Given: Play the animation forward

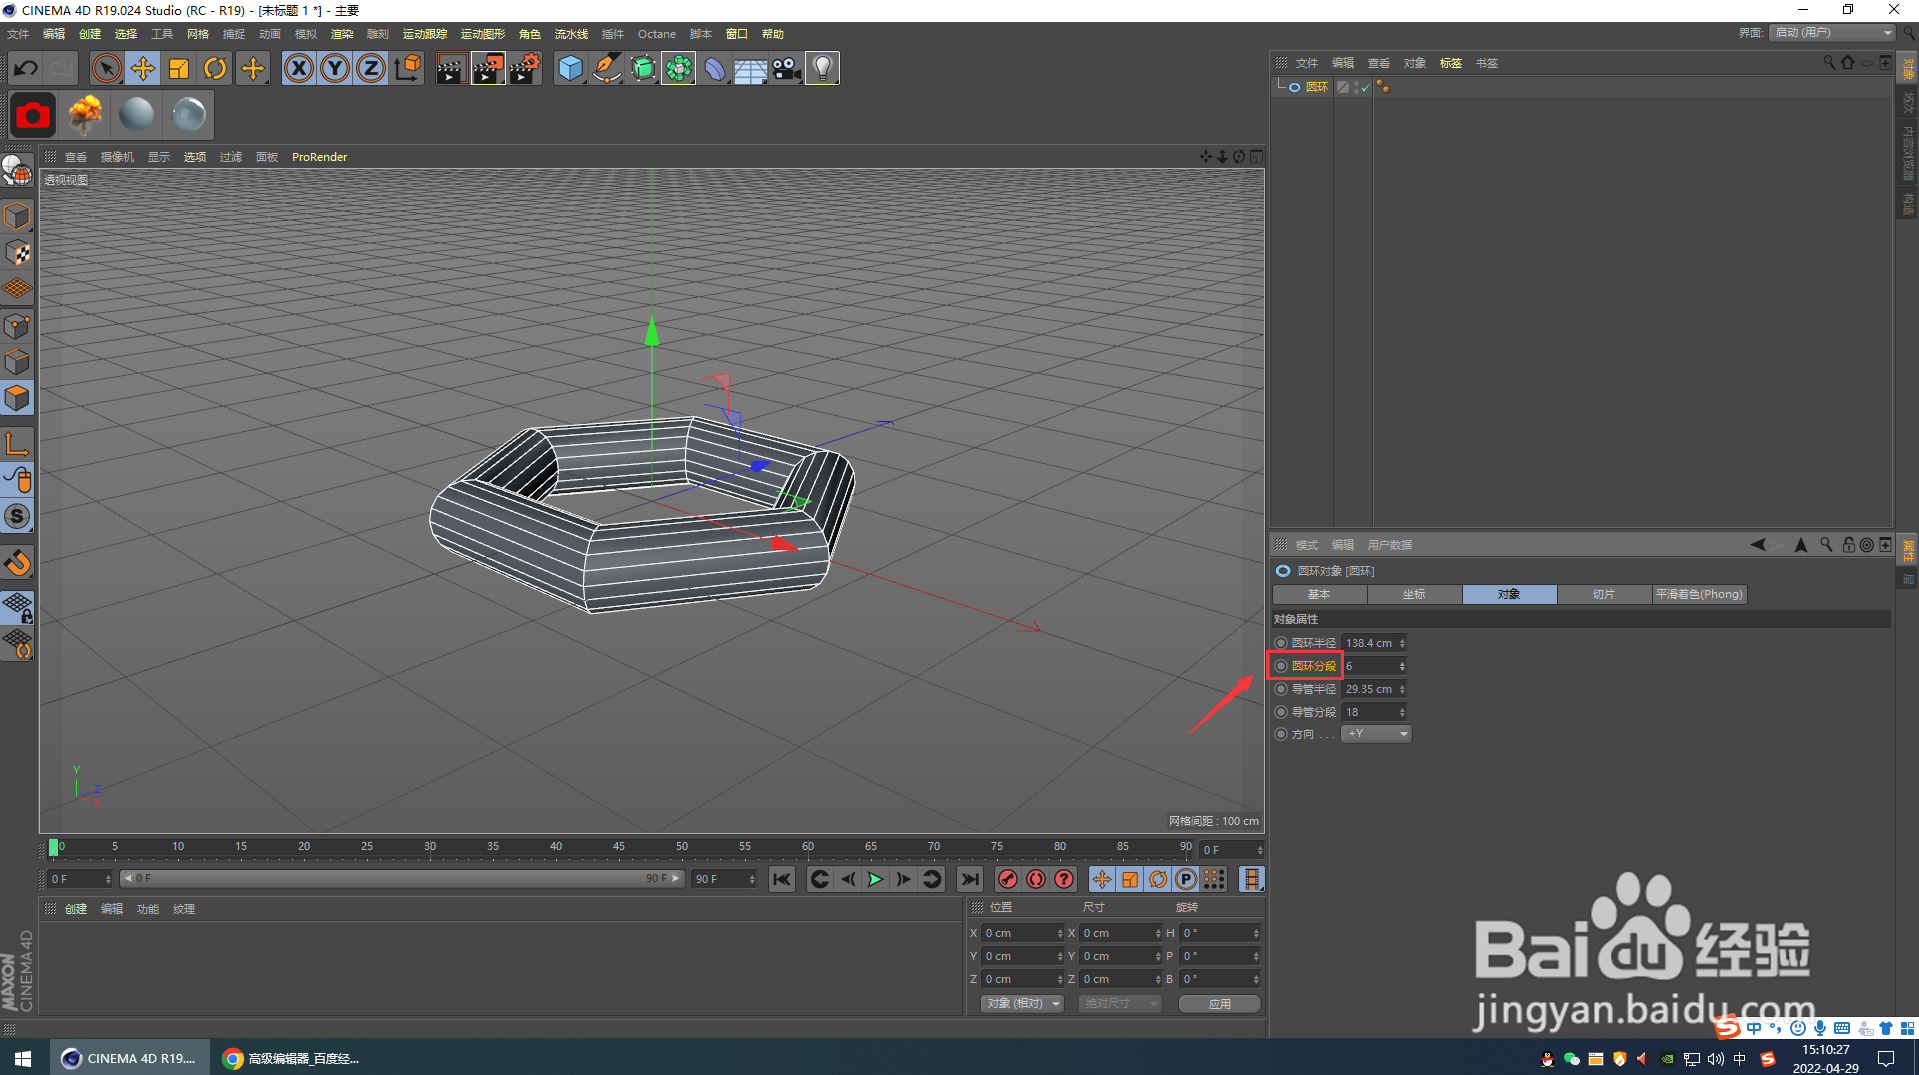Looking at the screenshot, I should (x=875, y=879).
